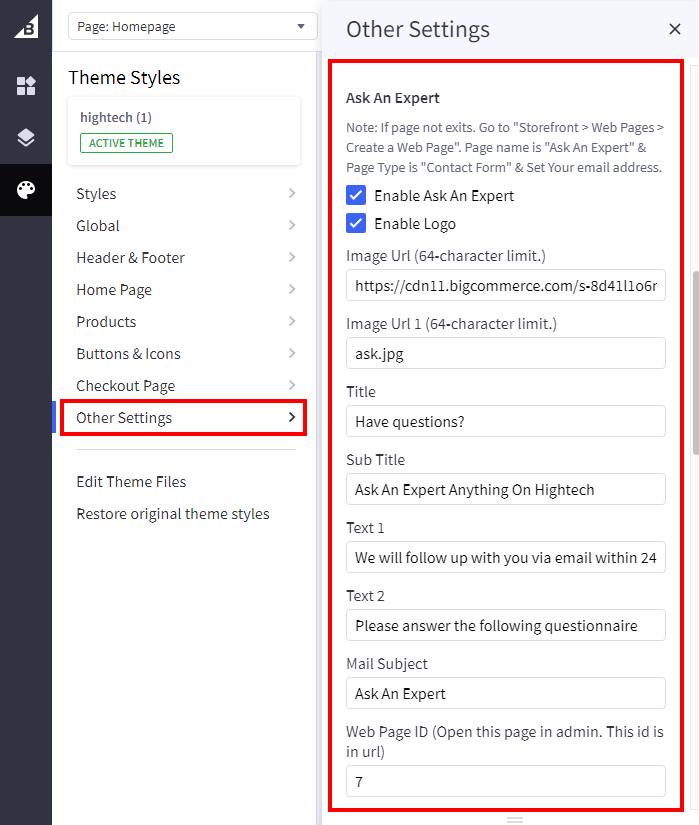Screen dimensions: 699x825
Task: Click the BigCommerce logo icon
Action: (26, 26)
